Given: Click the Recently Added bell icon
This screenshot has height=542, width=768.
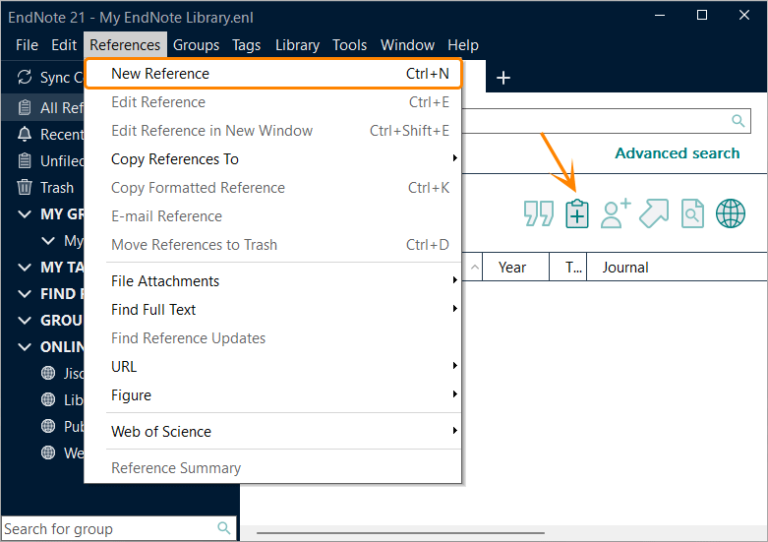Looking at the screenshot, I should pos(24,134).
